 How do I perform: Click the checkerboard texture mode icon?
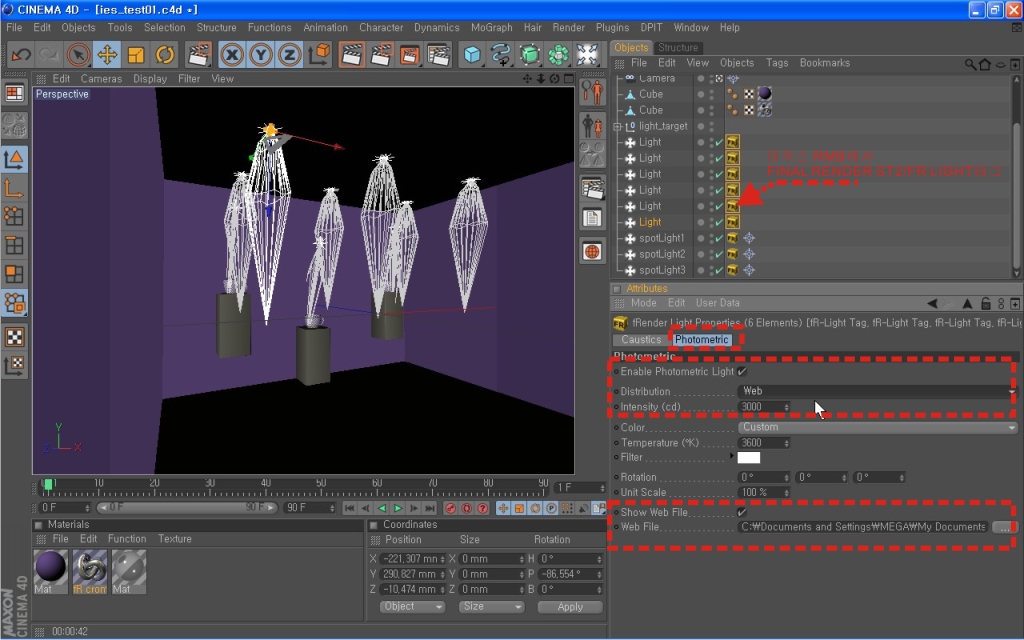(14, 337)
